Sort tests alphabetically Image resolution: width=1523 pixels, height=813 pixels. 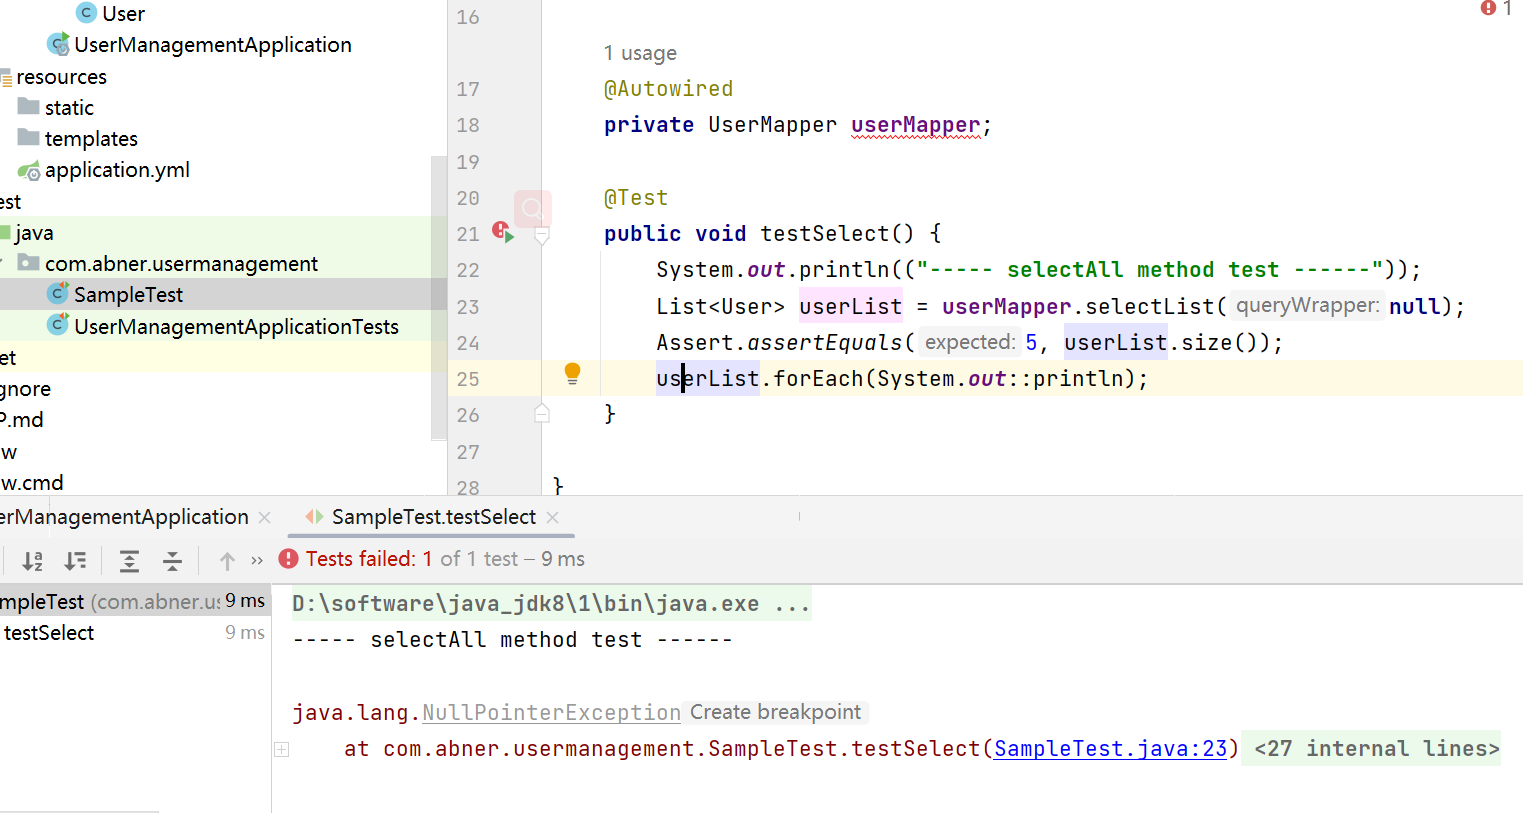pyautogui.click(x=33, y=561)
